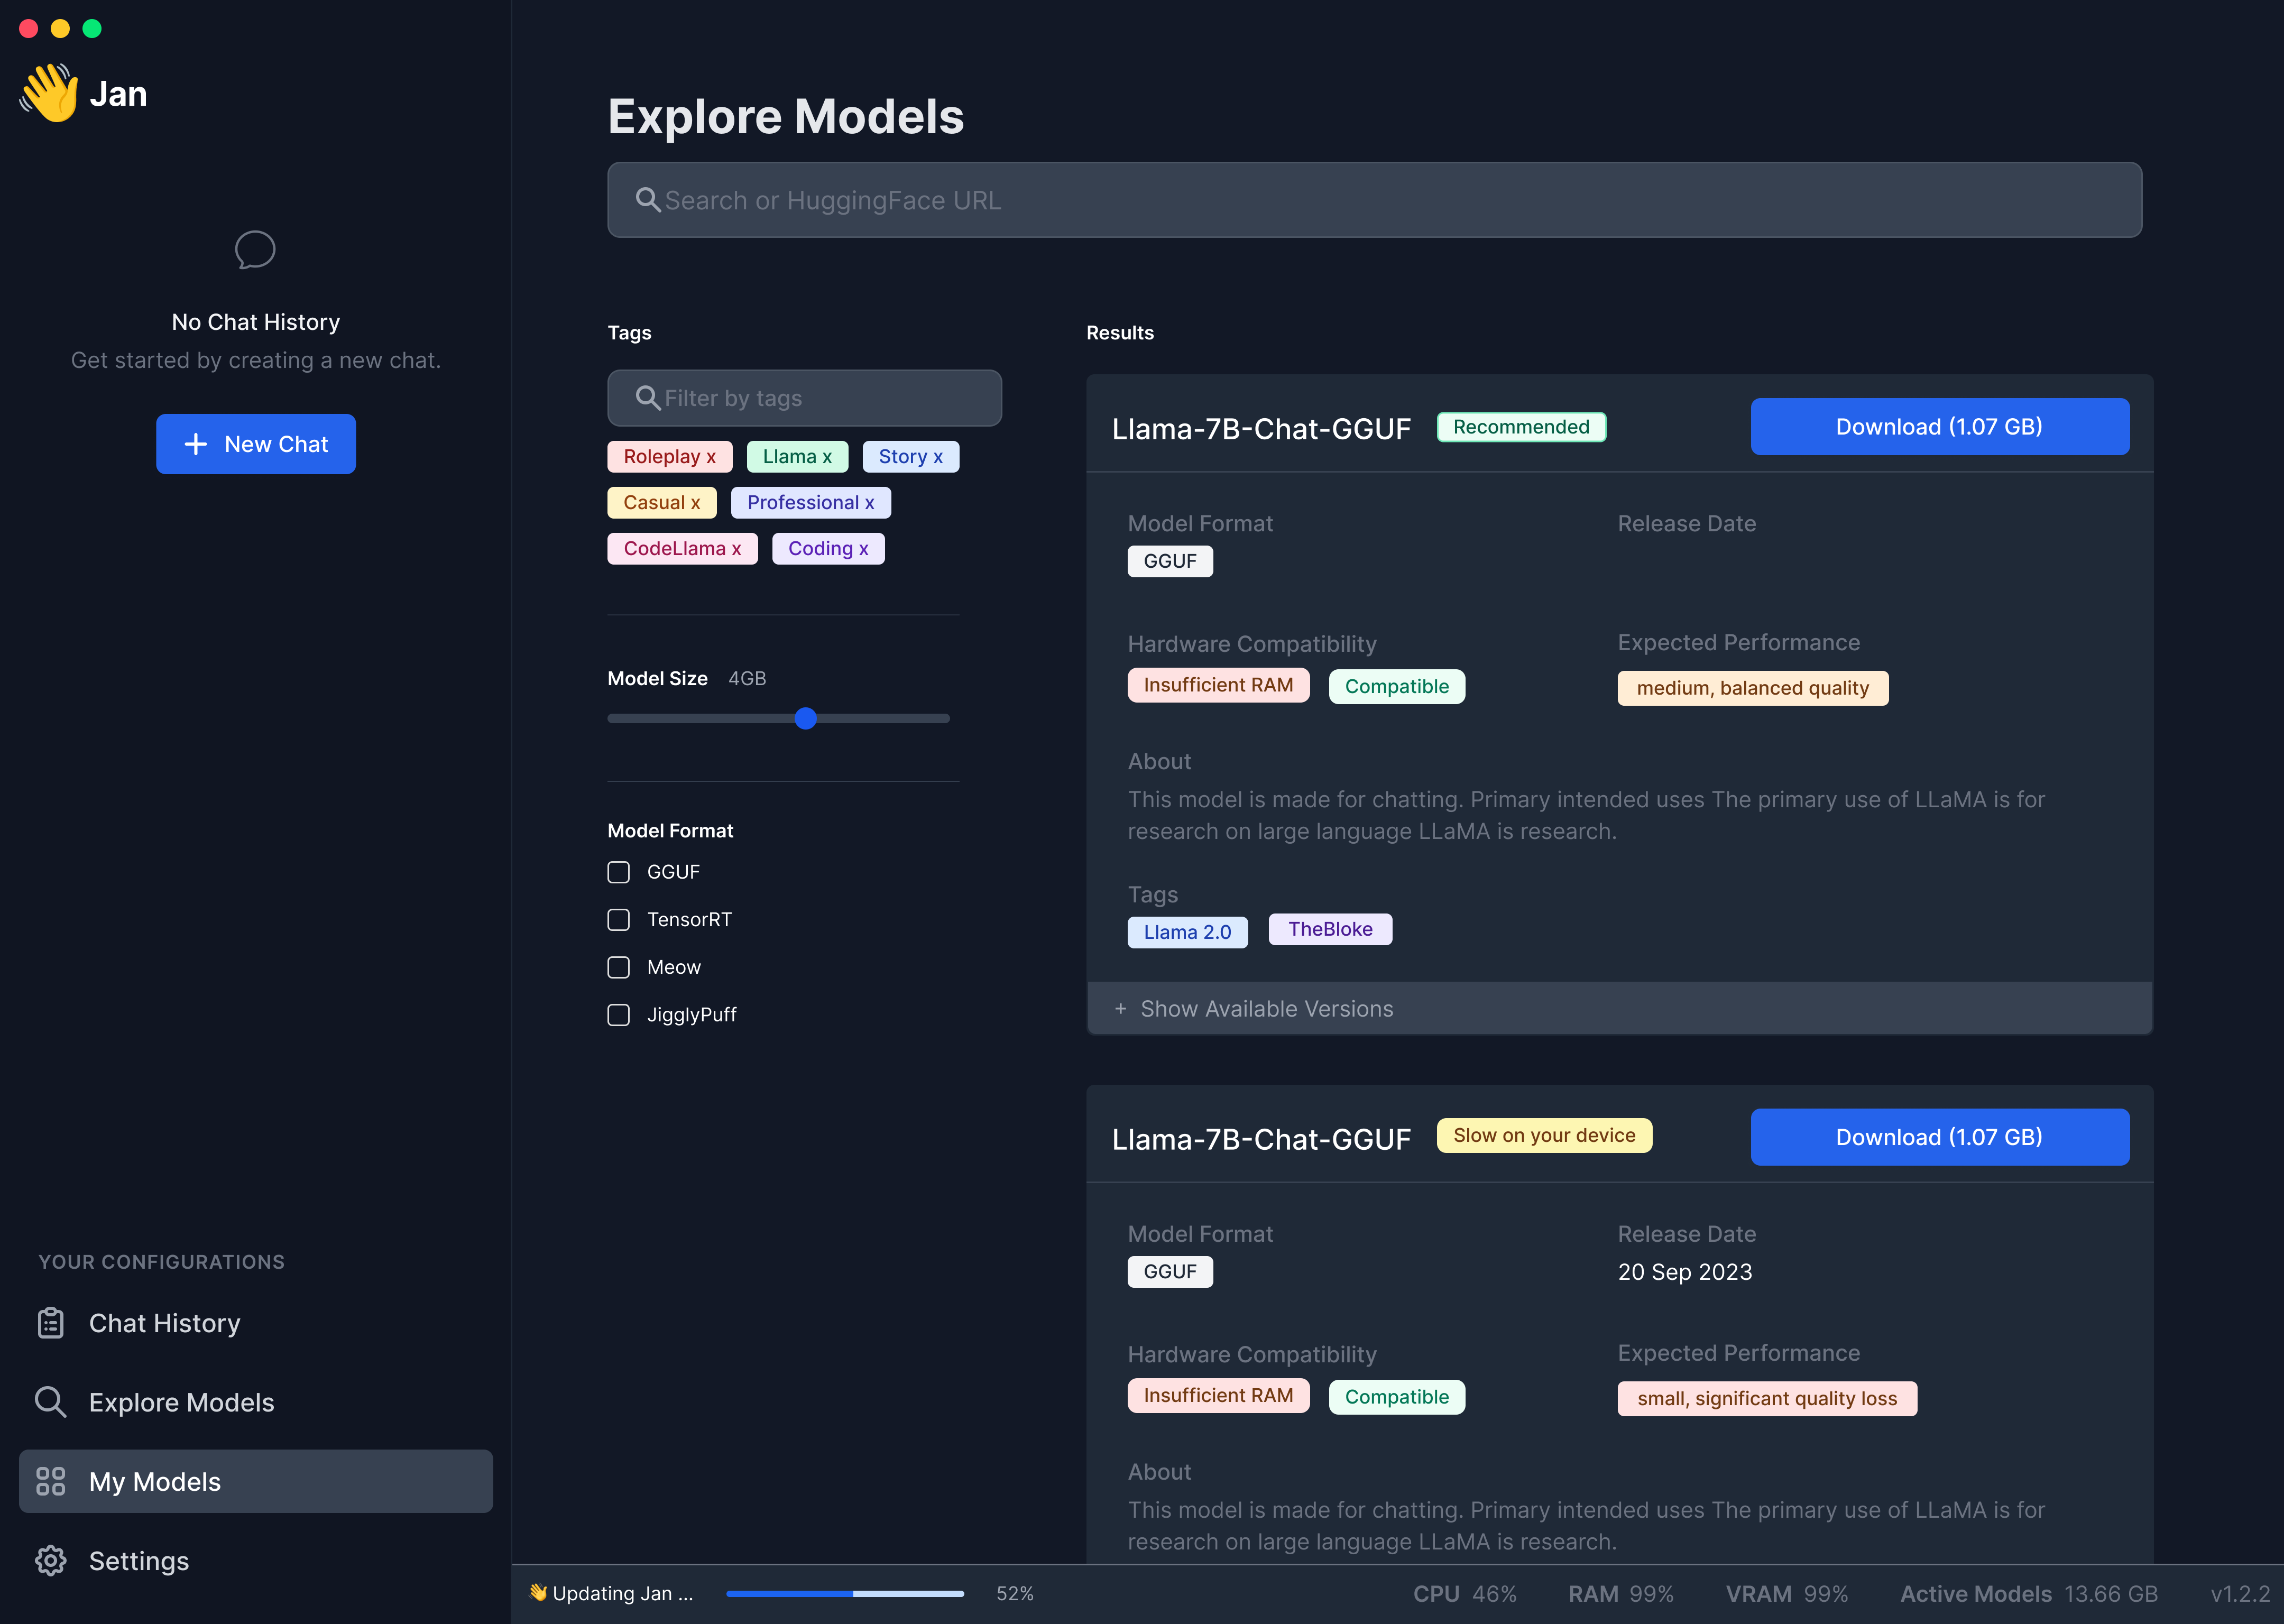Open Settings via the gear icon
Screen dimensions: 2284x1624
pyautogui.click(x=50, y=1561)
